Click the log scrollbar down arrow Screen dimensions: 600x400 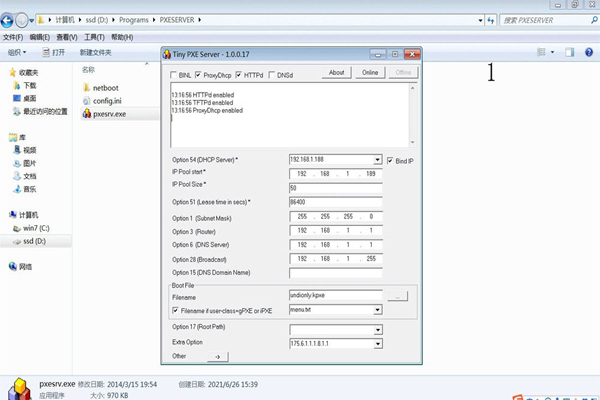412,142
